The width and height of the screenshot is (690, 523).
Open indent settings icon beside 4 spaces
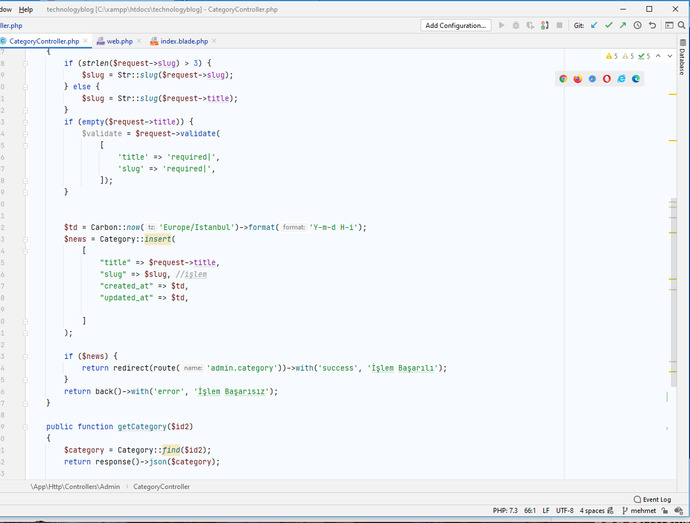point(610,511)
